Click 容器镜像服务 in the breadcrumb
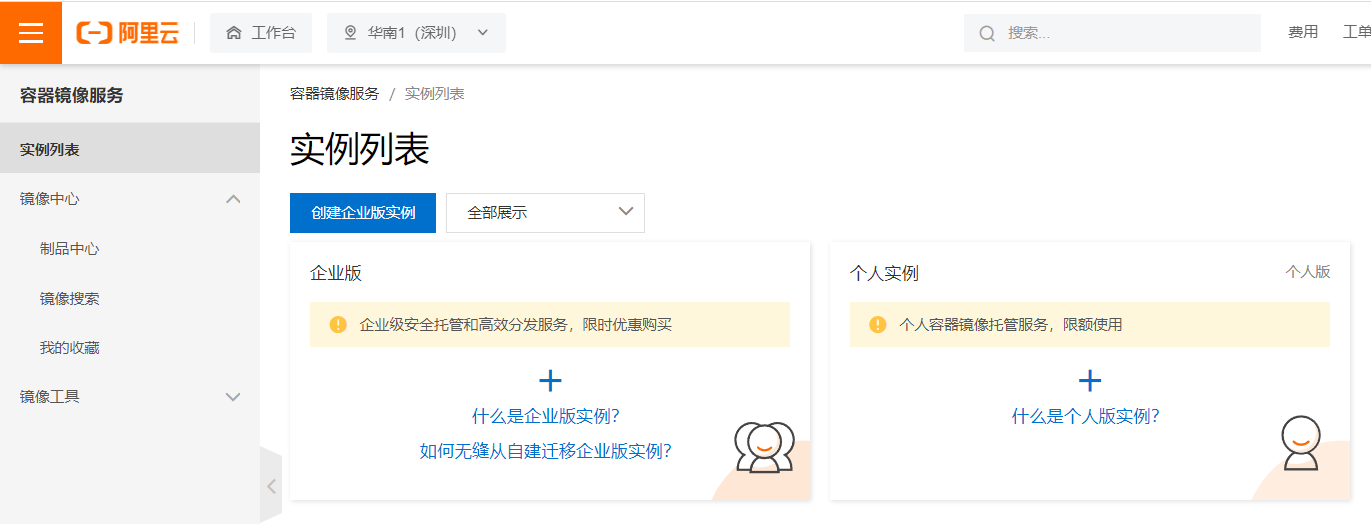Screen dimensions: 1371x524 click(x=335, y=94)
